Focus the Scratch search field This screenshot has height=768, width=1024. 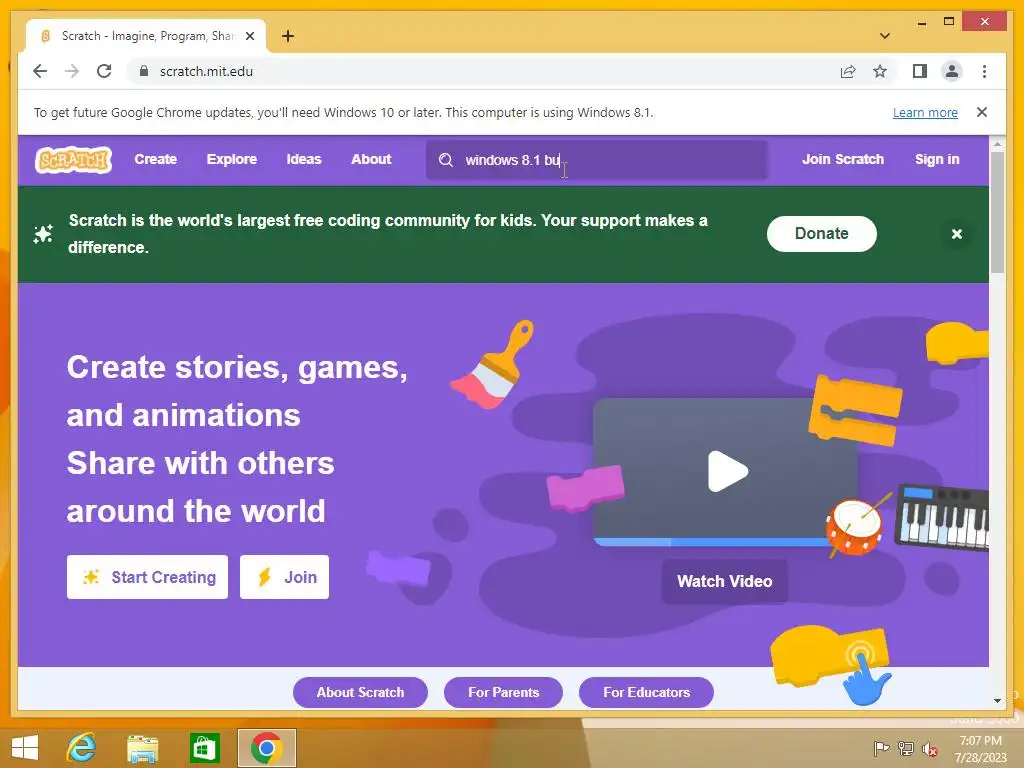coord(597,160)
